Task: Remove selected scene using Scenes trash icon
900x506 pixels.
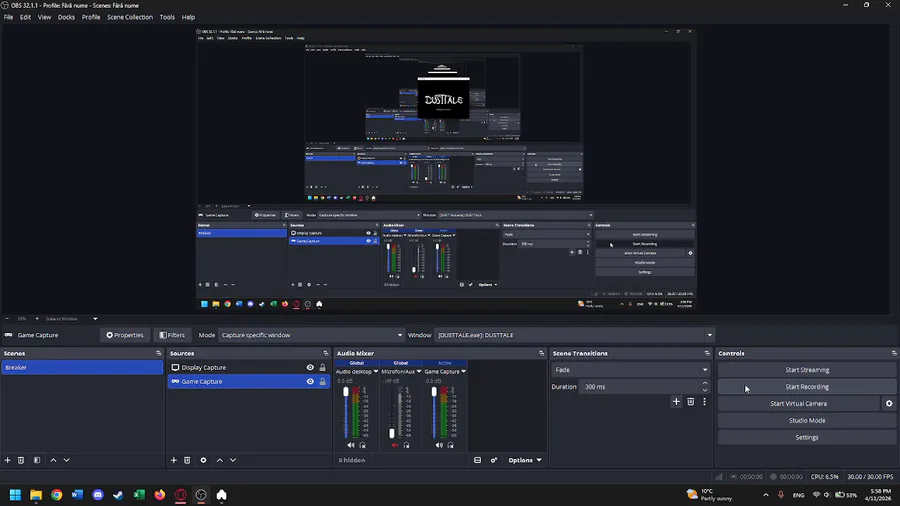Action: click(21, 460)
